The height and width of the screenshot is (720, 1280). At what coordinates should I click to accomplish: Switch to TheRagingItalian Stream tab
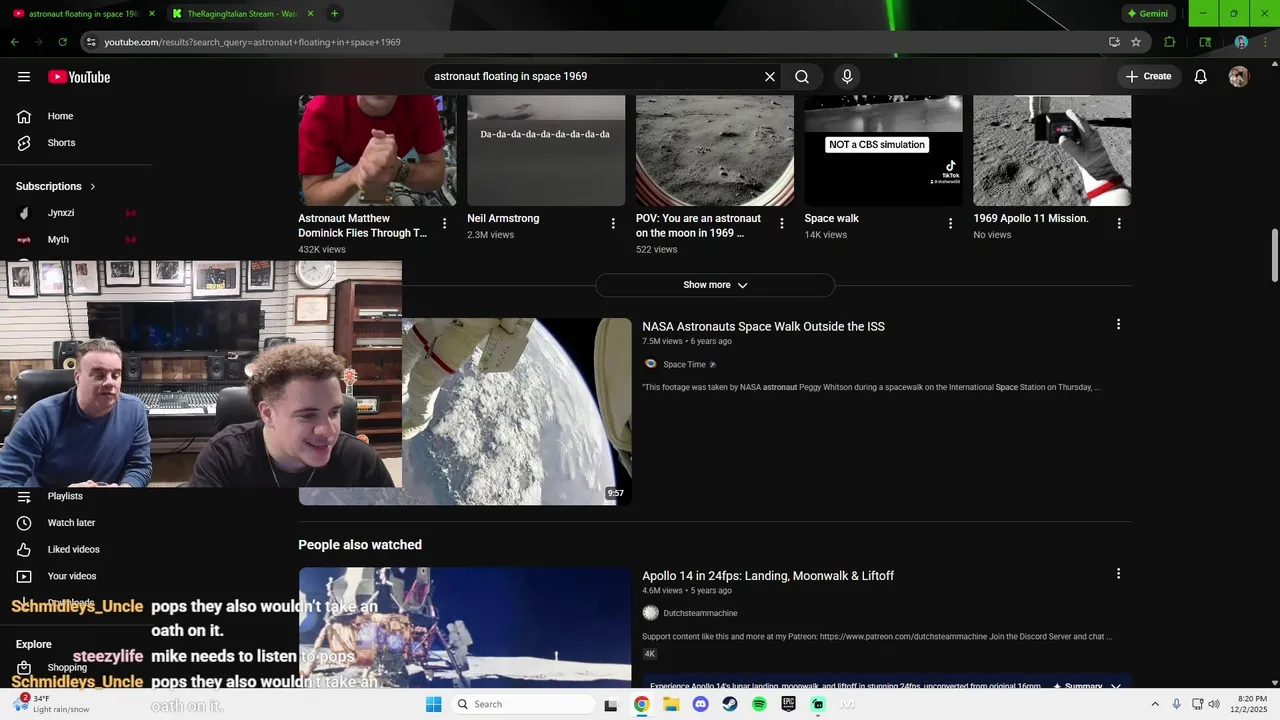[x=242, y=14]
